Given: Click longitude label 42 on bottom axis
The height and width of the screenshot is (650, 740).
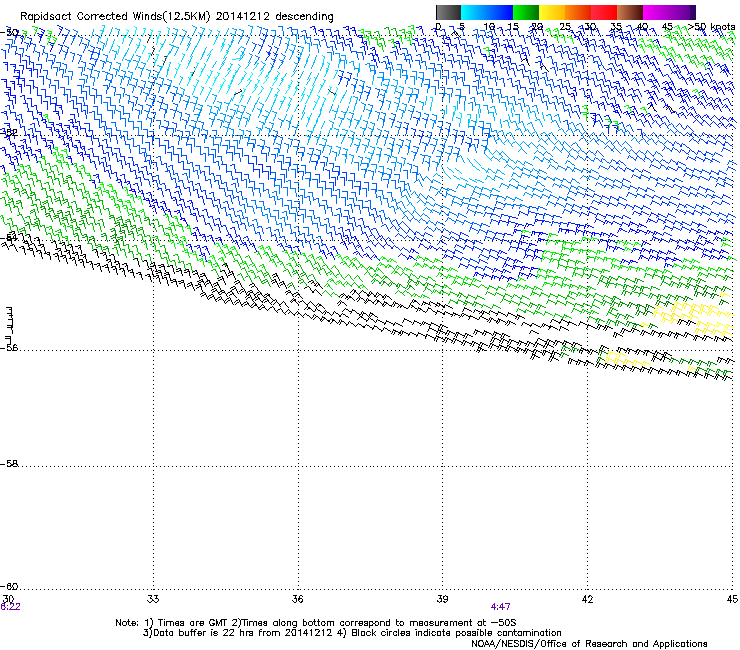Looking at the screenshot, I should click(x=587, y=599).
